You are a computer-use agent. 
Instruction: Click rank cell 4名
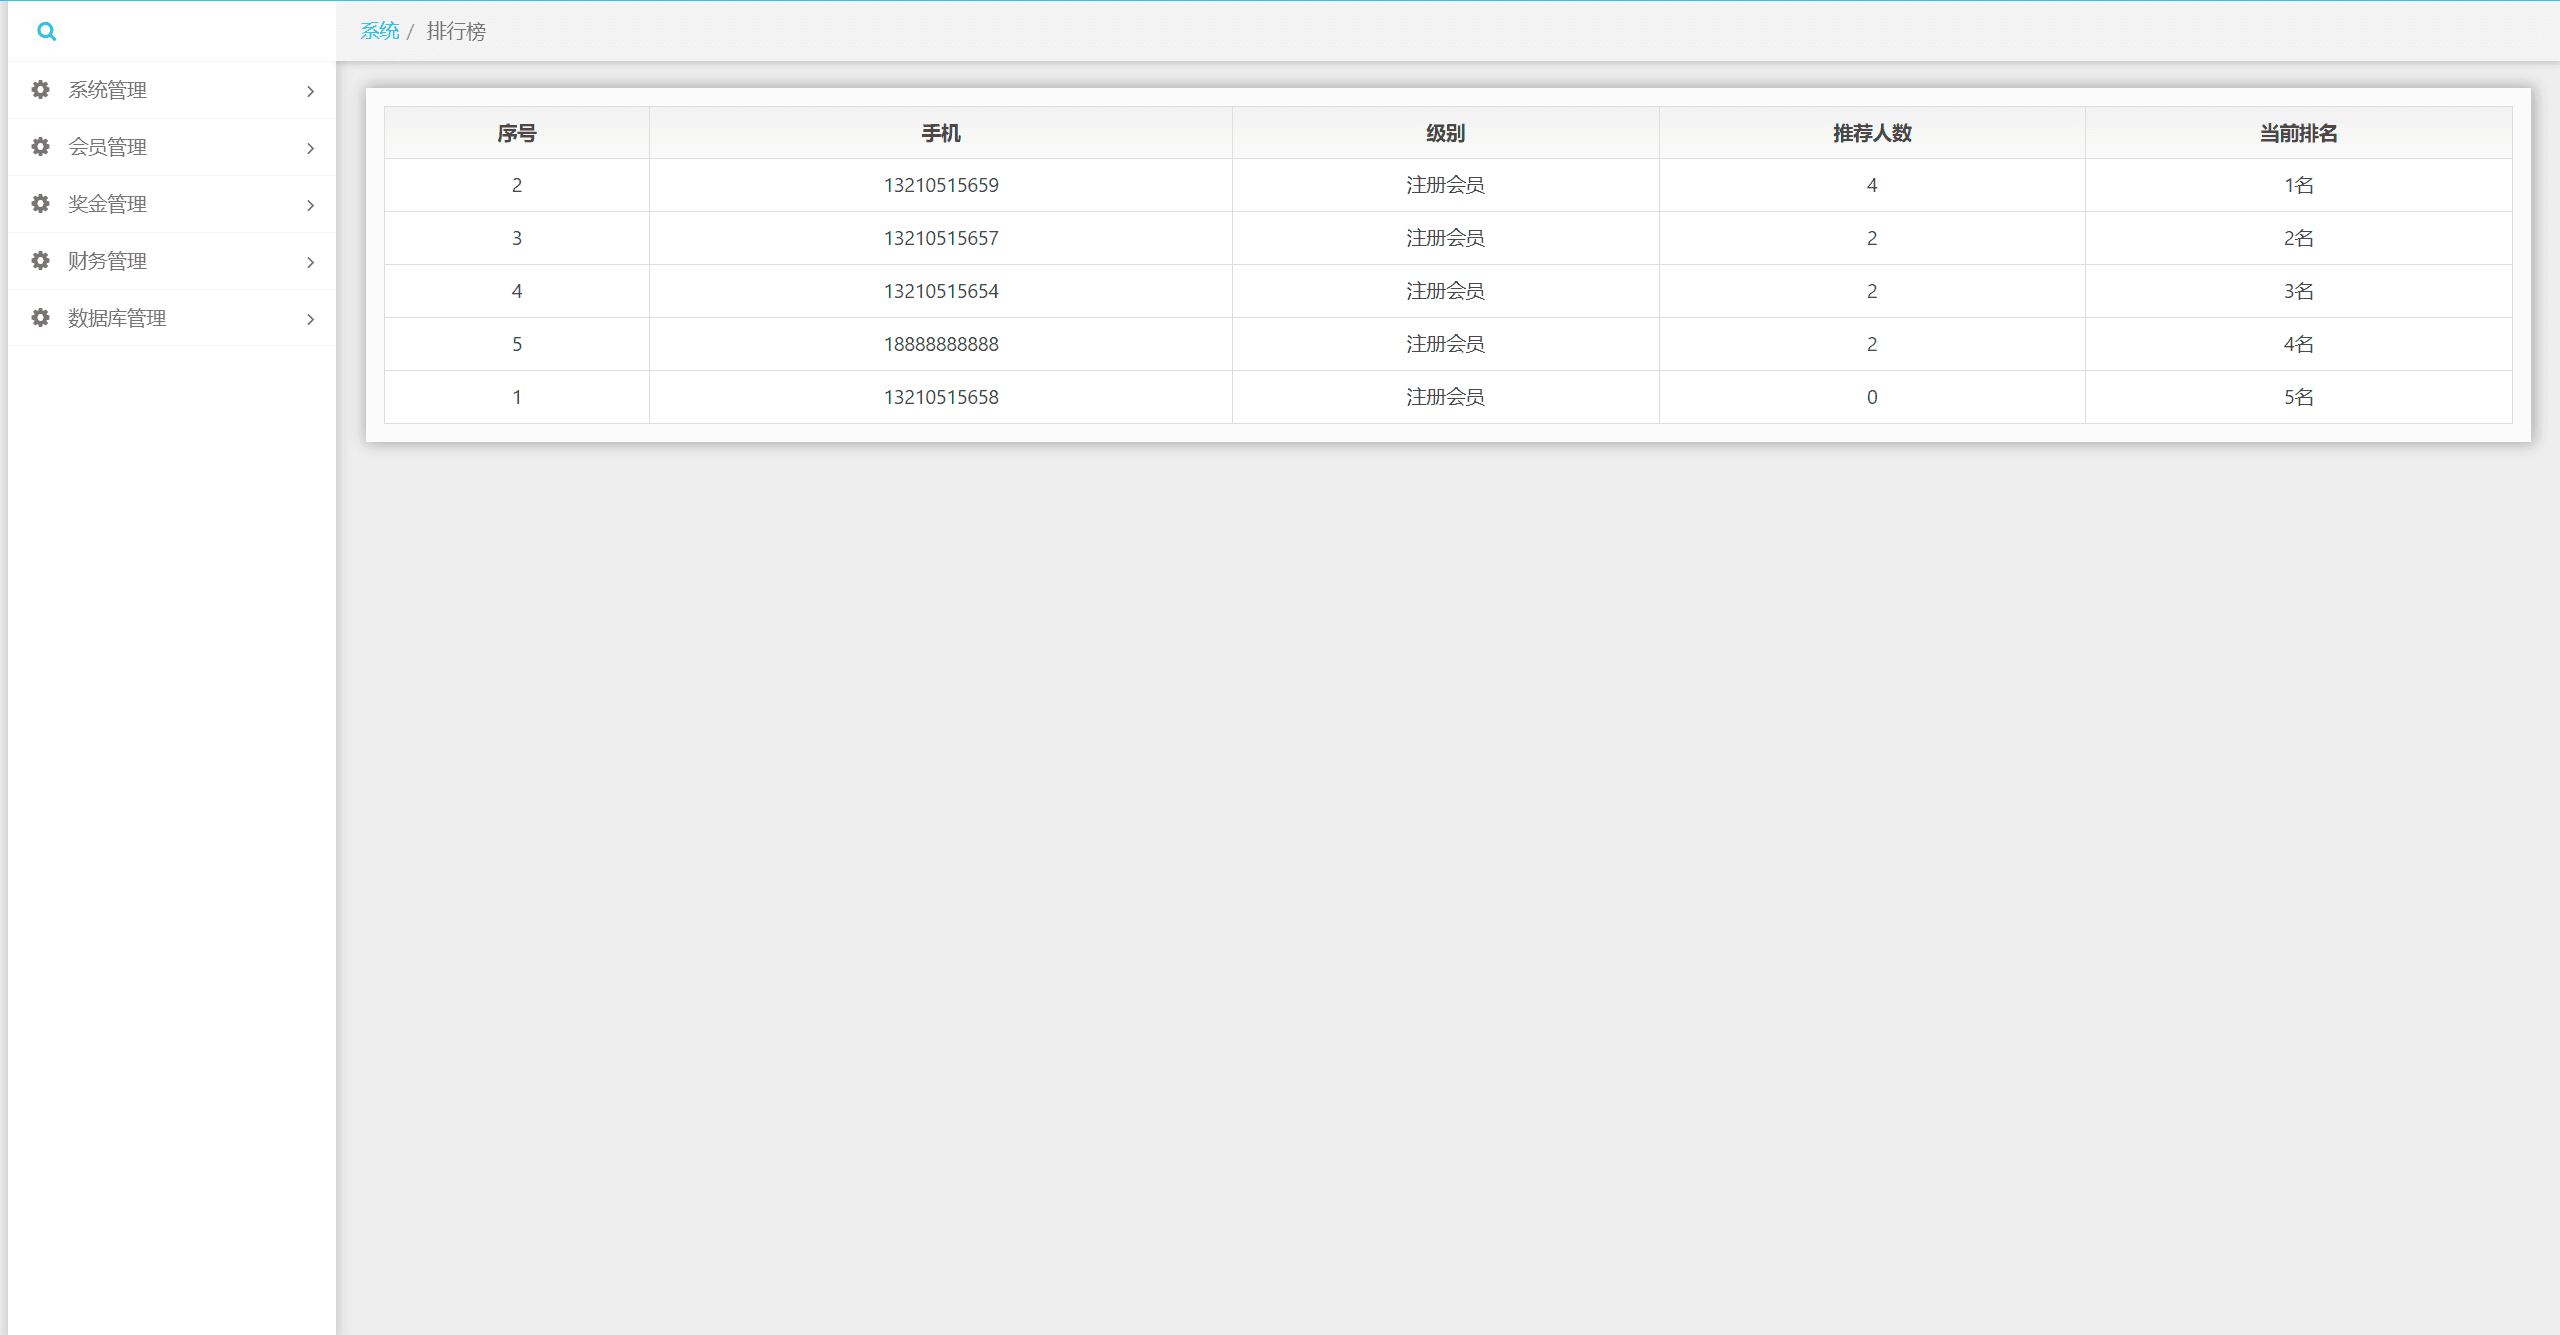click(2299, 344)
